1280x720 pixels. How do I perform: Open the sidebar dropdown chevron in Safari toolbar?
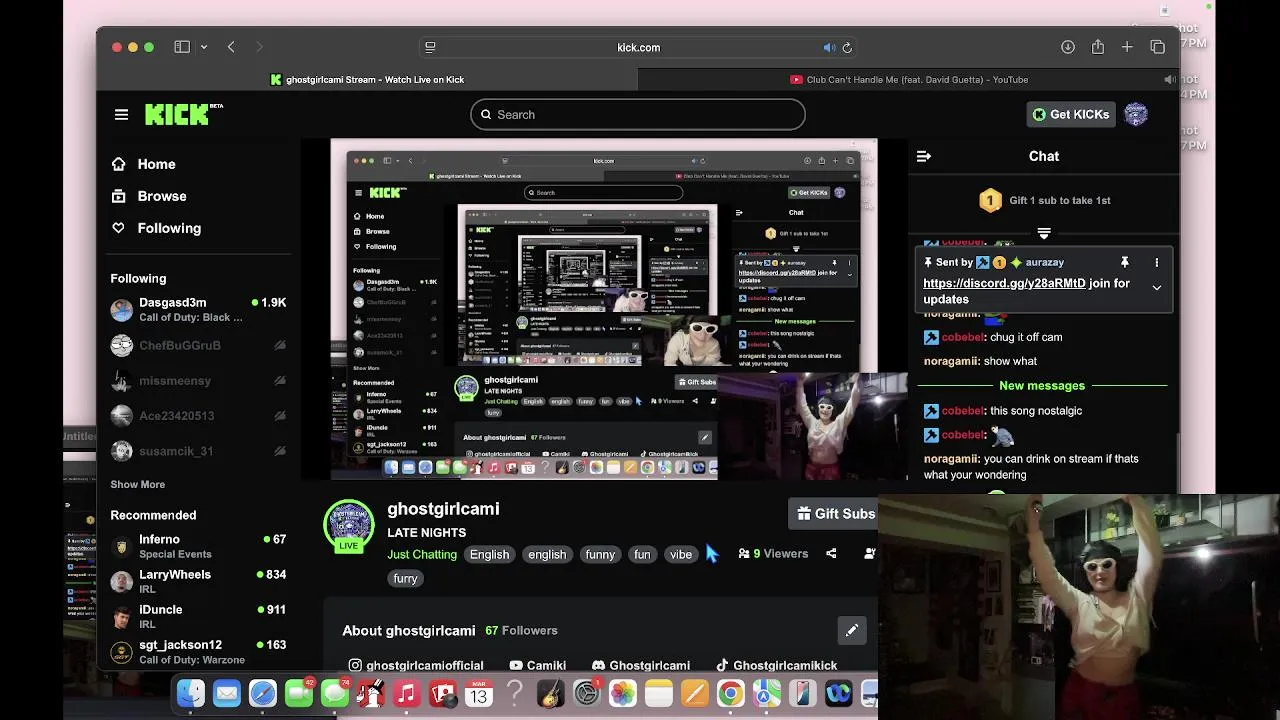(204, 47)
